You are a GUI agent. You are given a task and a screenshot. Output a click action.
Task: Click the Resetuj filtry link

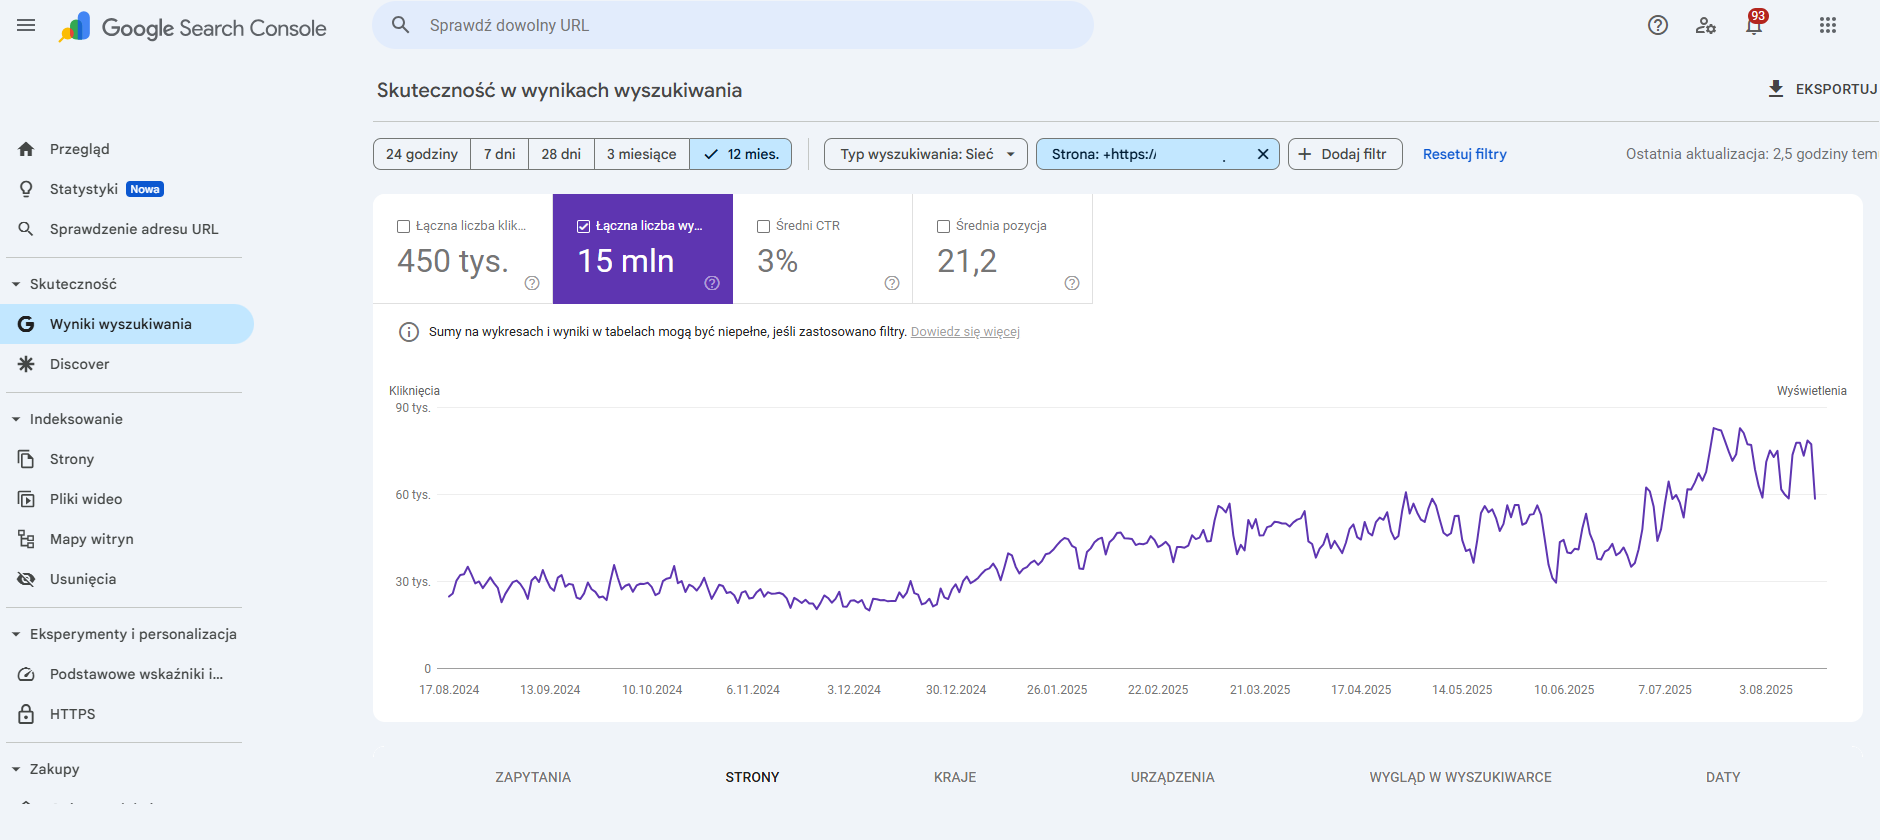(x=1464, y=154)
